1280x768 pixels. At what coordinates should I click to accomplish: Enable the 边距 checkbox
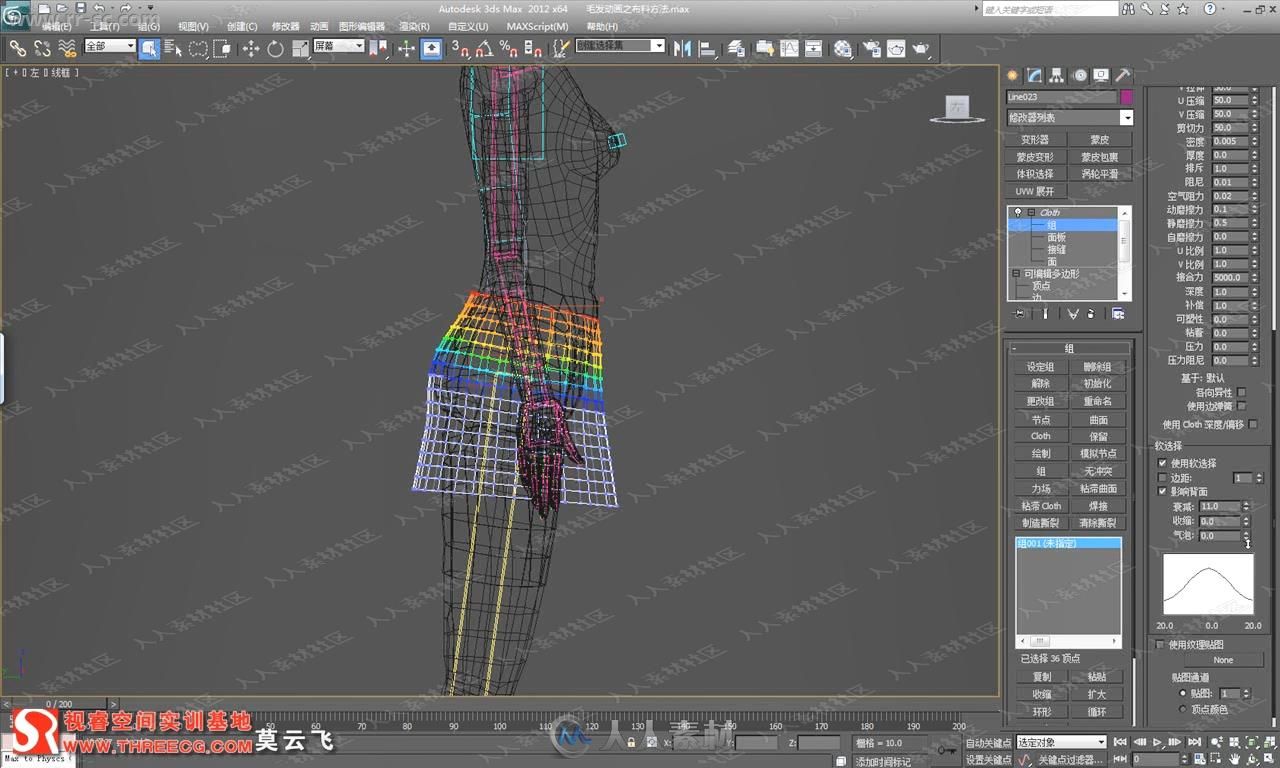1162,478
